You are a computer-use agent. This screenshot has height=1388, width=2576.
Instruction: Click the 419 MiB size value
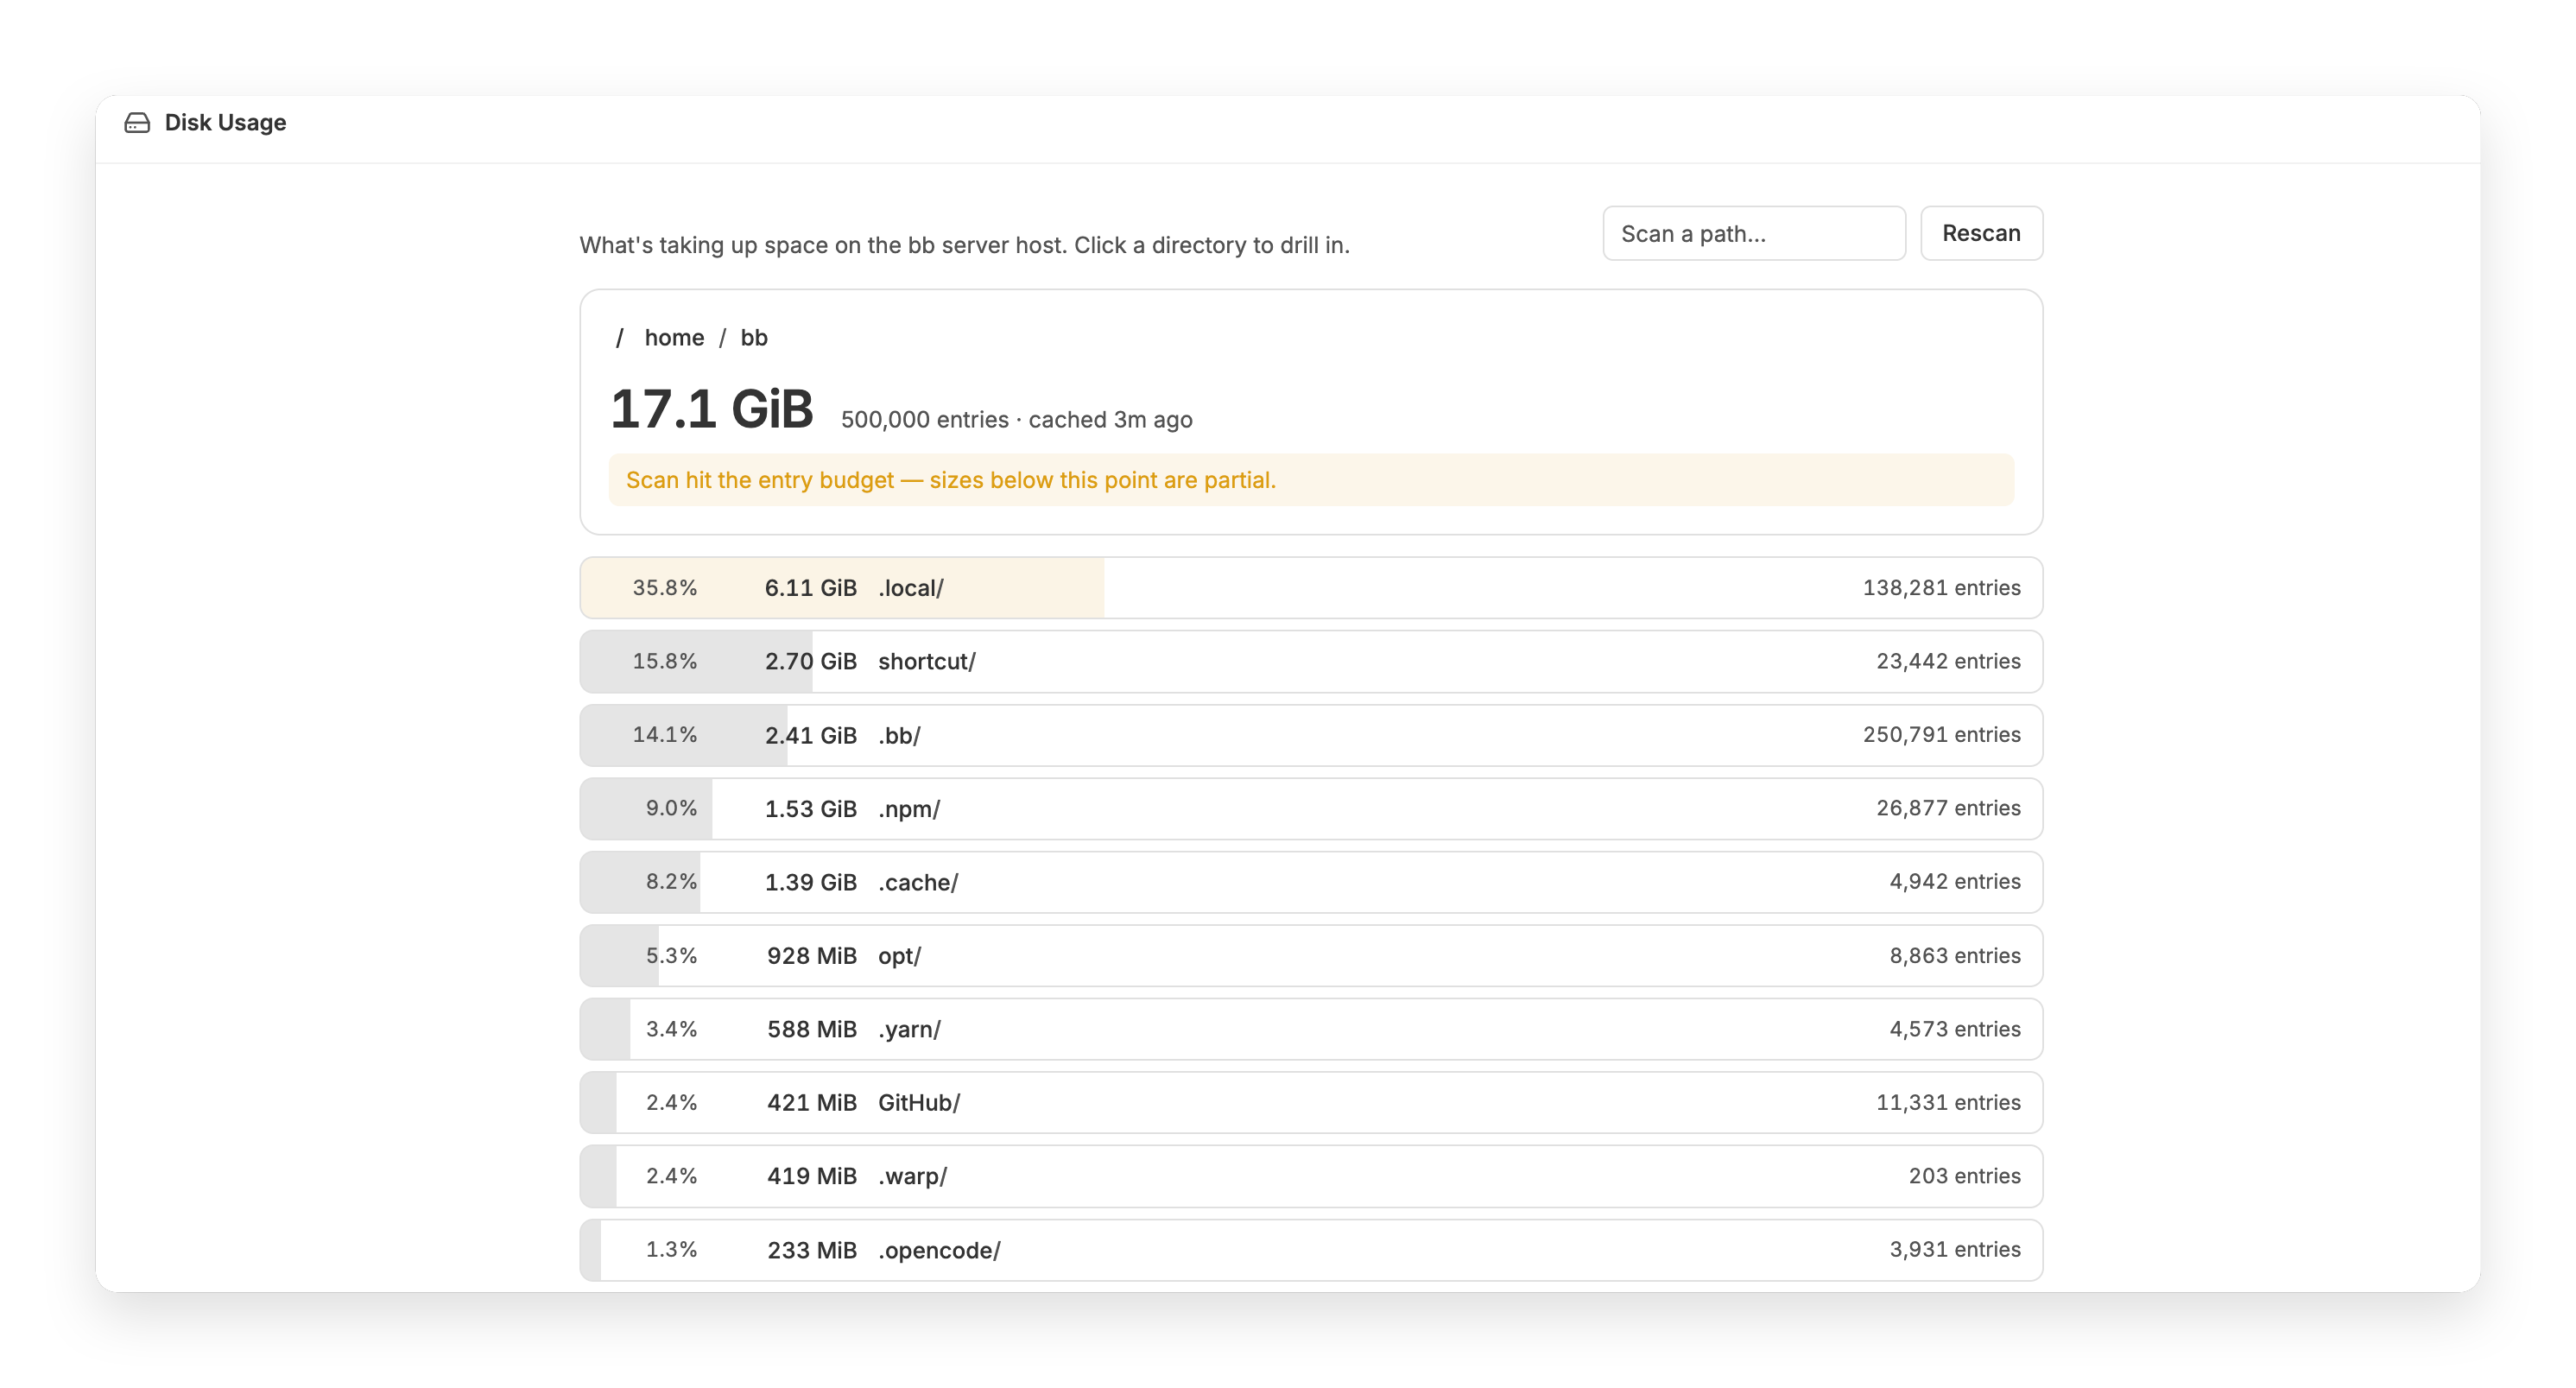[x=811, y=1176]
